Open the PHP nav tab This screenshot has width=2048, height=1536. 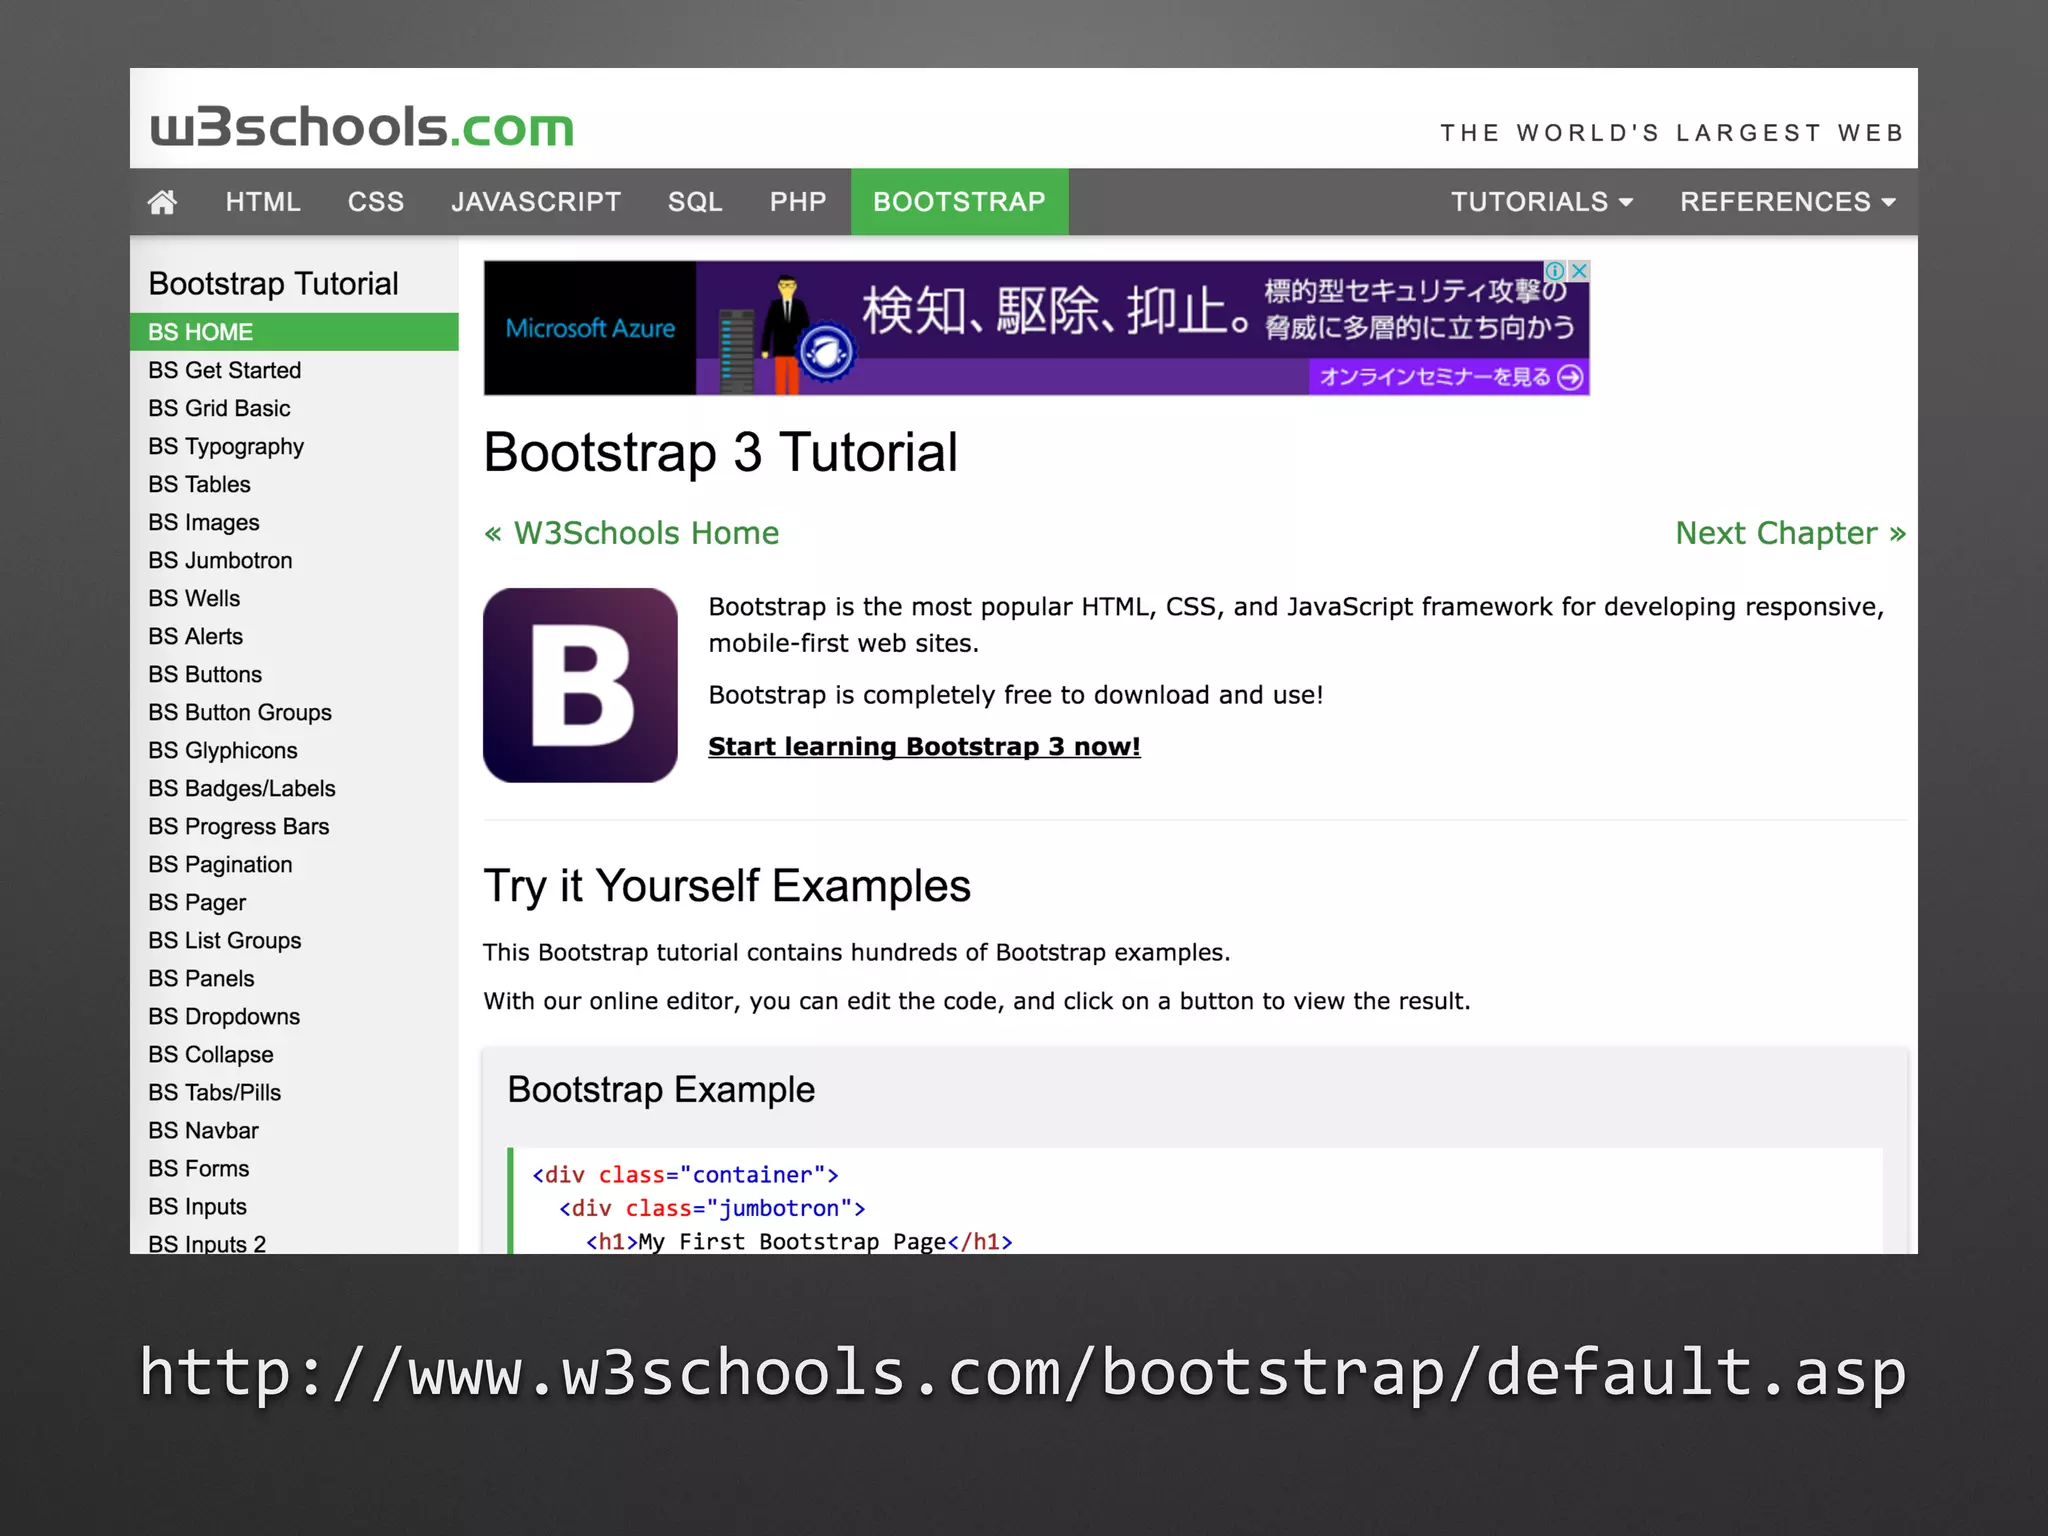coord(798,202)
